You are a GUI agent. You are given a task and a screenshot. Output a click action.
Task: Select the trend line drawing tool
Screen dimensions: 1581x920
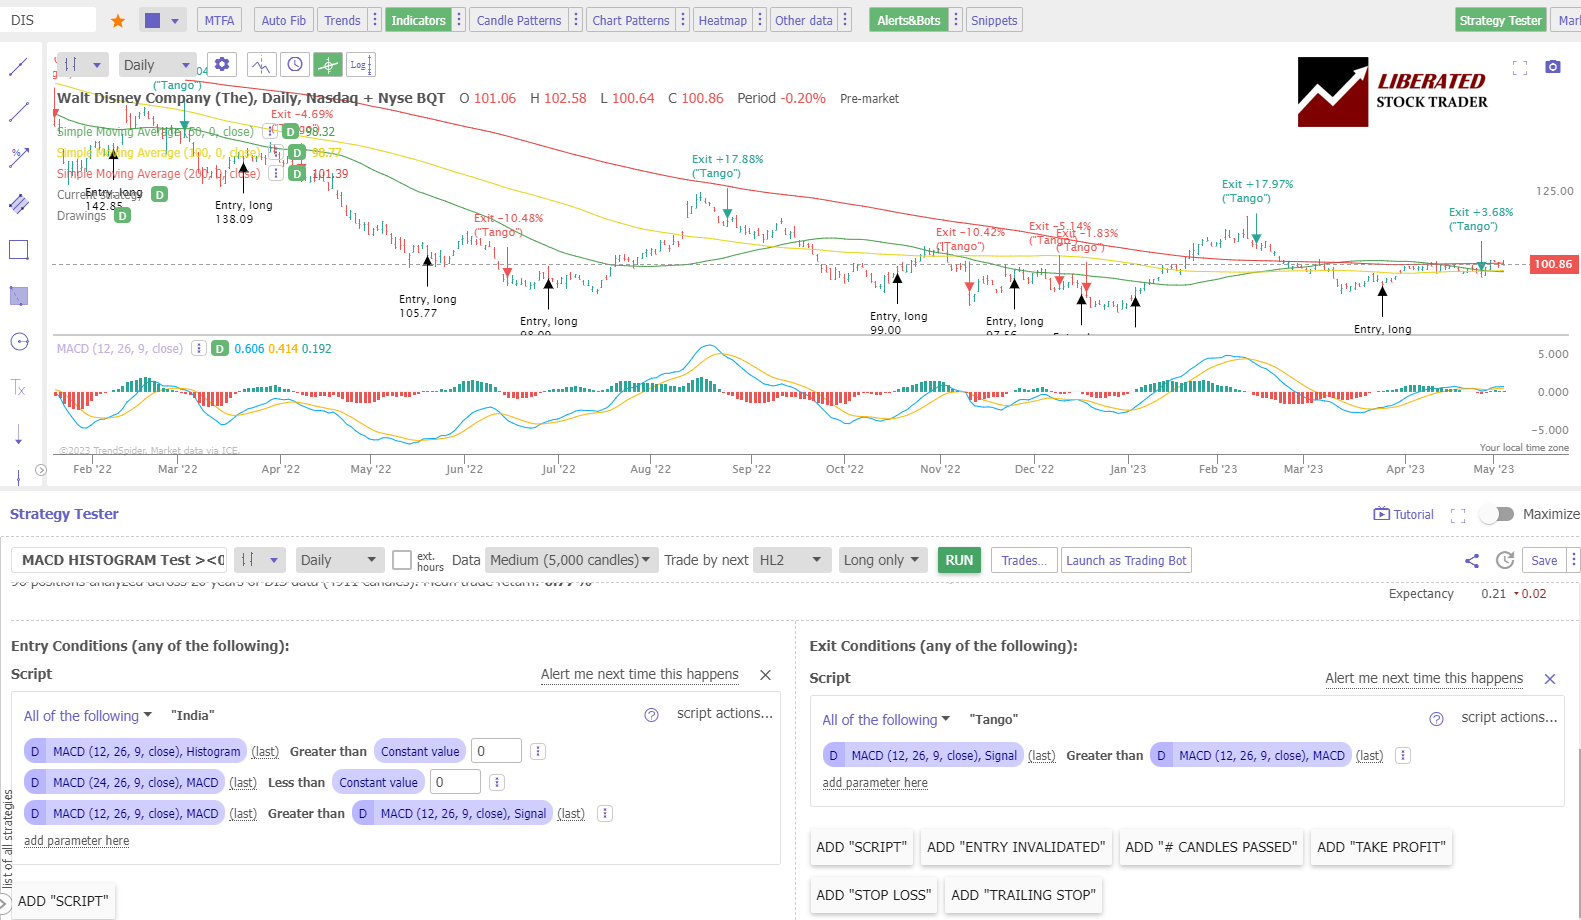18,67
